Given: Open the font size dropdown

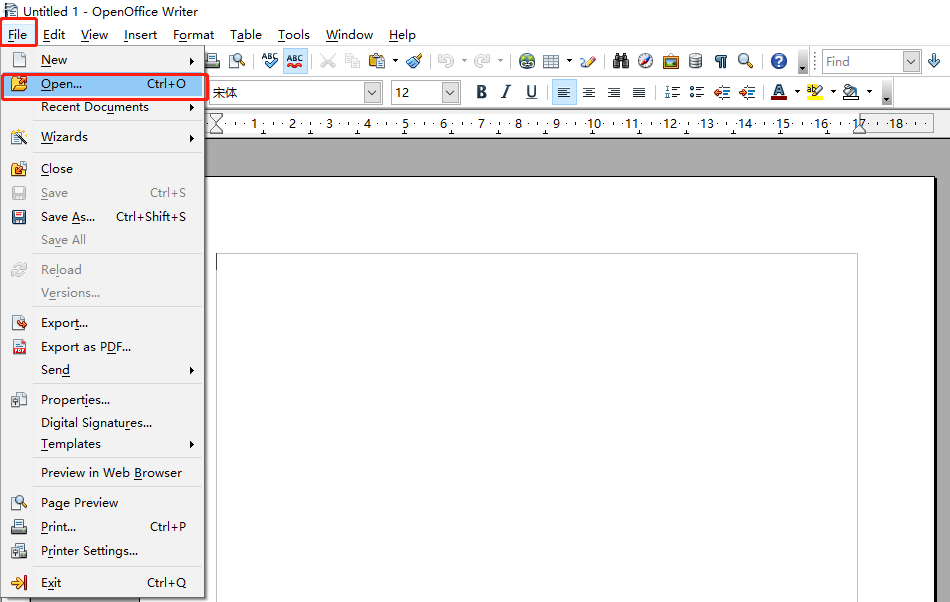Looking at the screenshot, I should coord(450,92).
